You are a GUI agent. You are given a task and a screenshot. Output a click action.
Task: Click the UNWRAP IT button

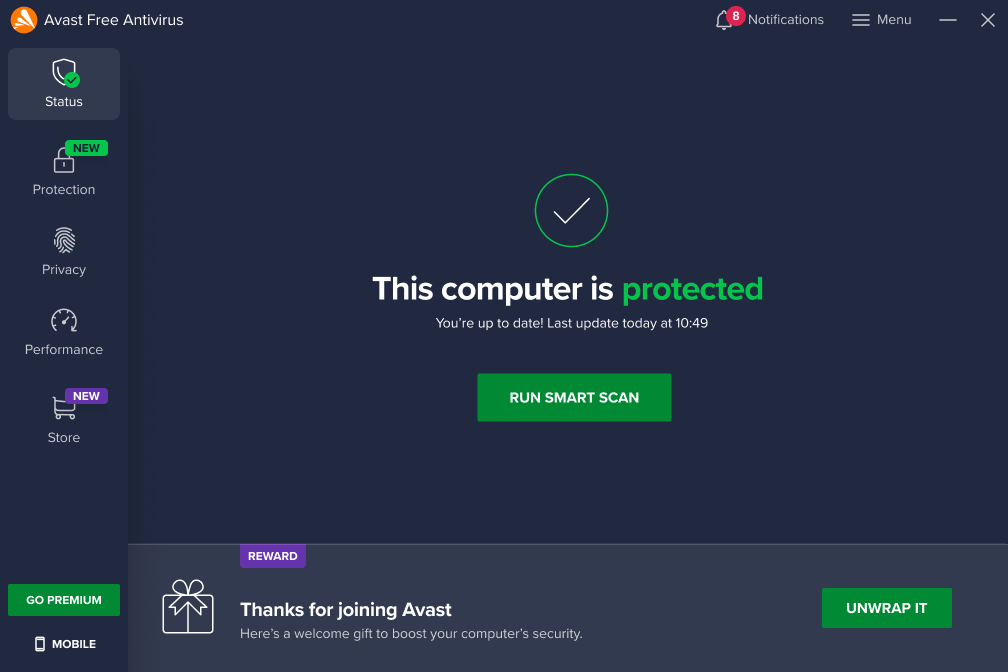pyautogui.click(x=886, y=608)
